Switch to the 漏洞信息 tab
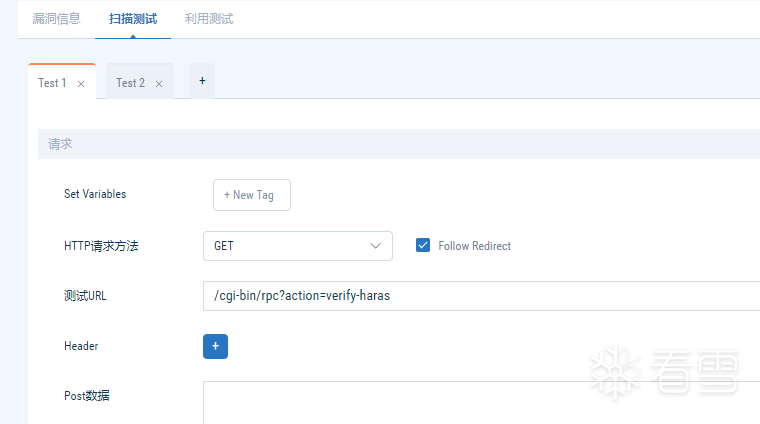The width and height of the screenshot is (760, 424). coord(56,18)
